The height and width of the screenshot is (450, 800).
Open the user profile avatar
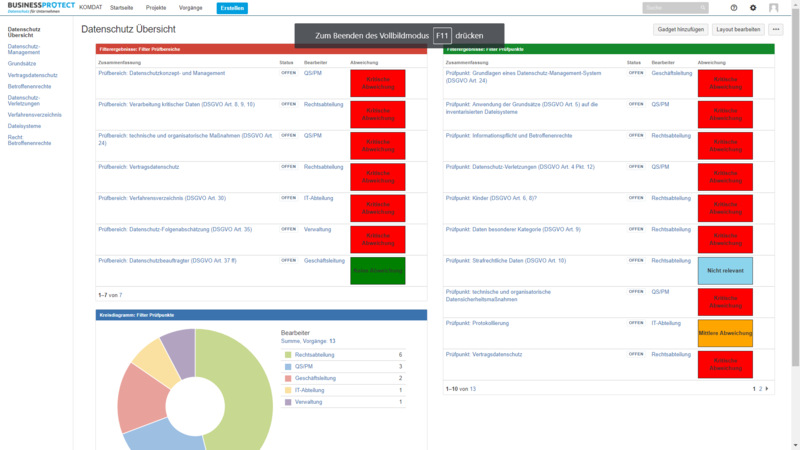(773, 8)
